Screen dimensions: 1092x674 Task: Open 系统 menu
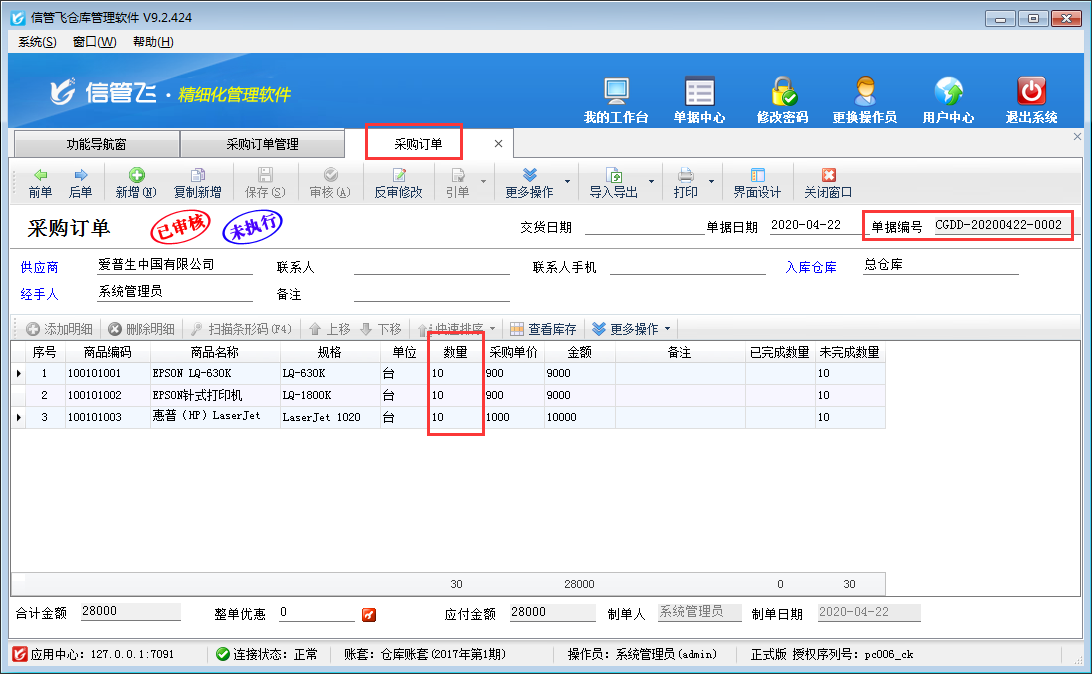pos(37,42)
